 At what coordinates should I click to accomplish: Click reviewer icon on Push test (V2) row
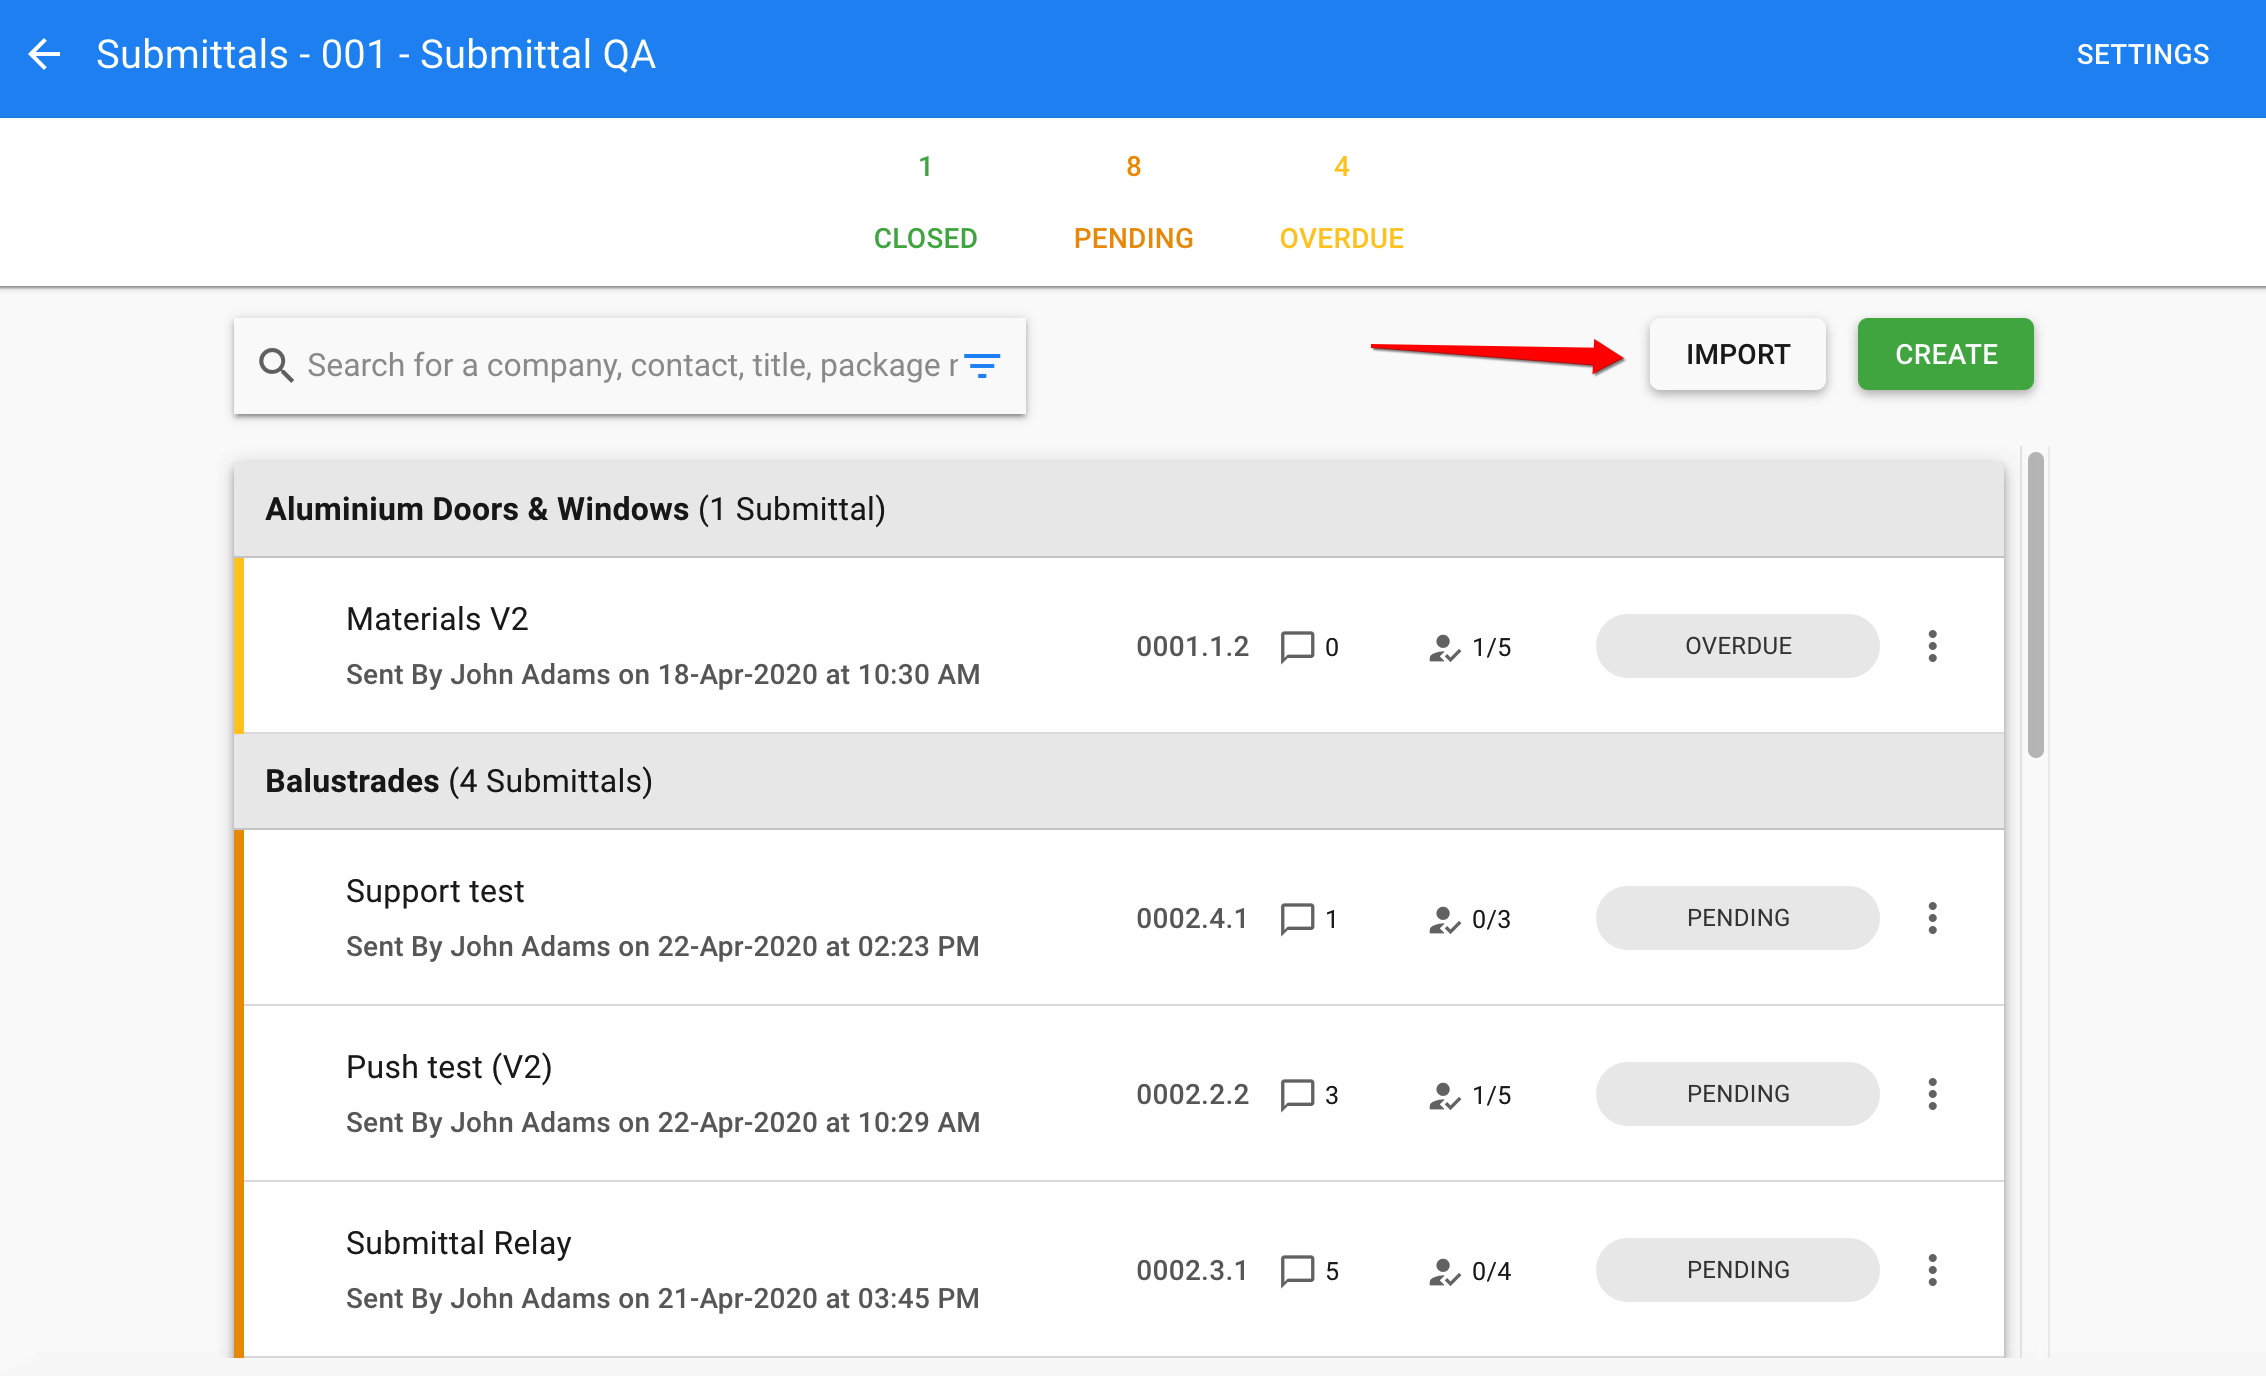pyautogui.click(x=1444, y=1096)
